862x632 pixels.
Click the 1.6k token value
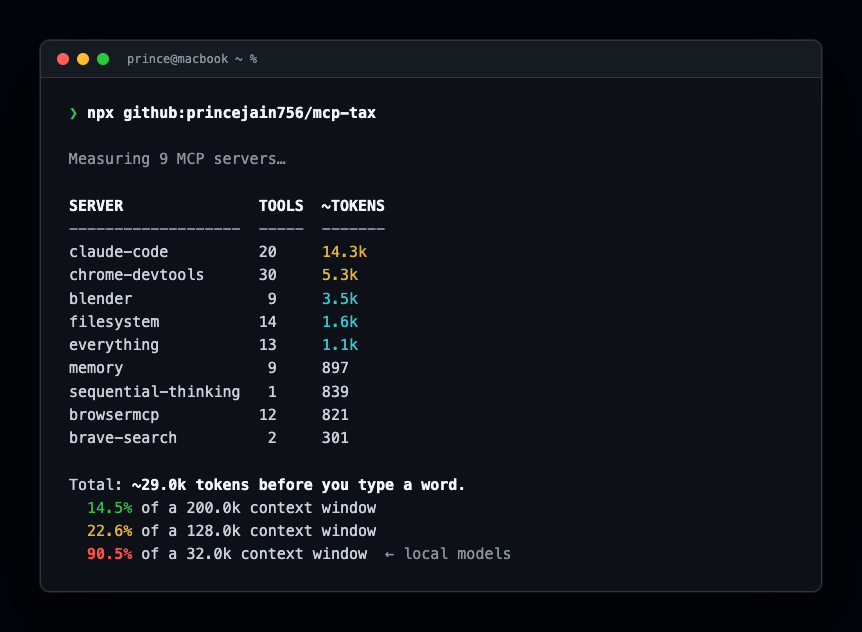pyautogui.click(x=340, y=322)
